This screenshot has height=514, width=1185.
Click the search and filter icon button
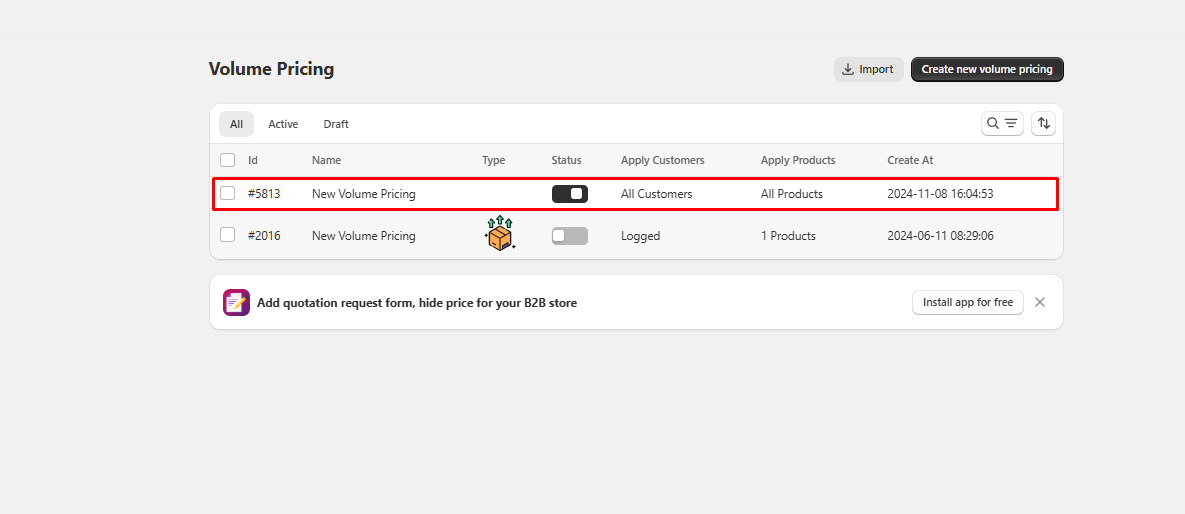tap(1001, 123)
